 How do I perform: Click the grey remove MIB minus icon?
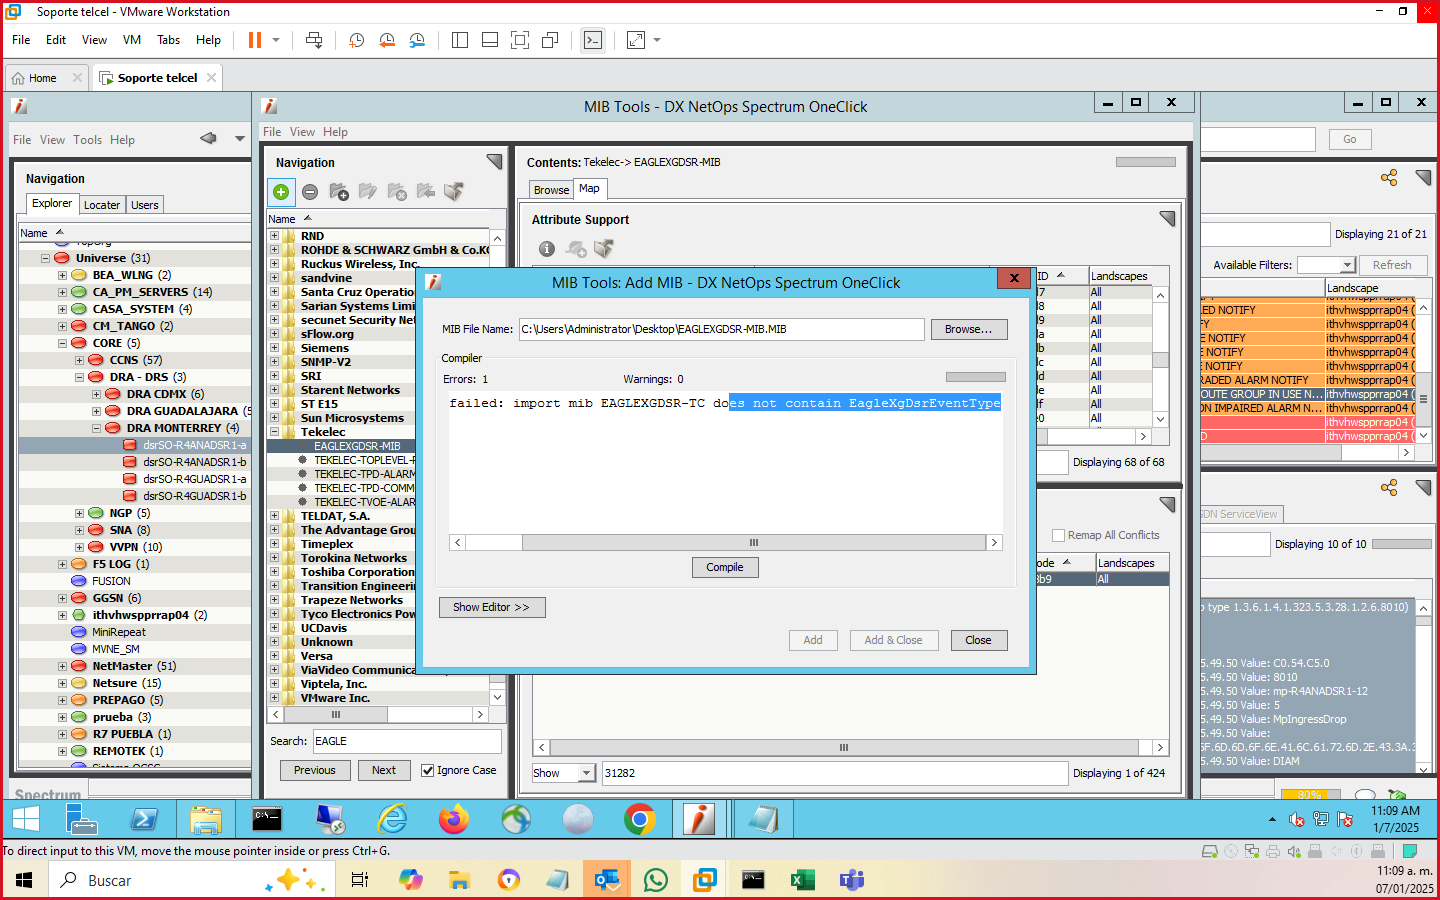(x=310, y=192)
